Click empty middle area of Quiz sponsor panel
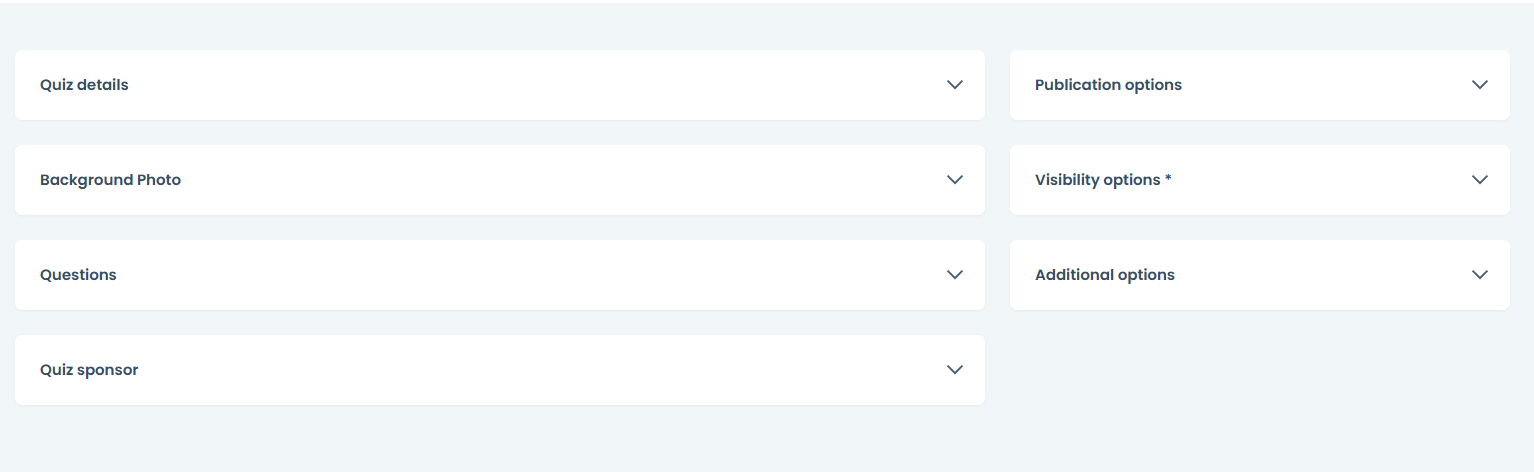1534x472 pixels. click(x=500, y=370)
